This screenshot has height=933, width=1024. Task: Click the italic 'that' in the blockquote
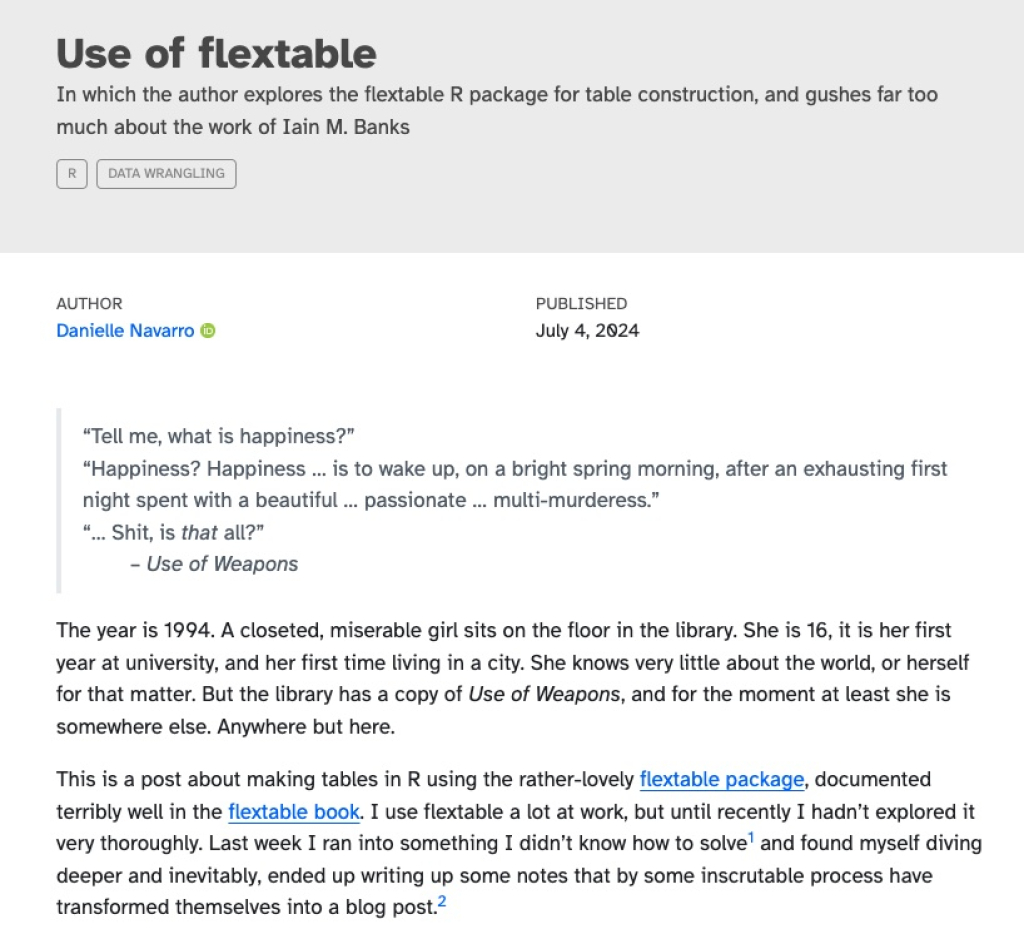point(199,533)
